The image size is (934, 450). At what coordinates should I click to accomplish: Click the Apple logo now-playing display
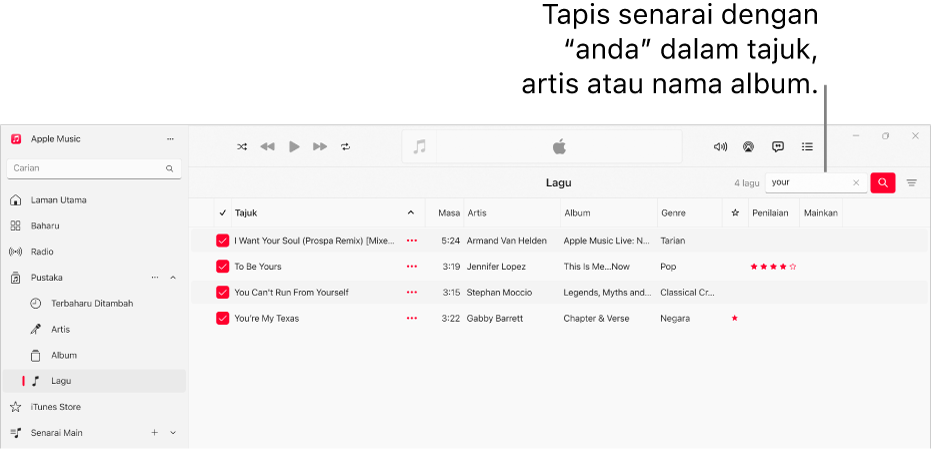pos(559,147)
